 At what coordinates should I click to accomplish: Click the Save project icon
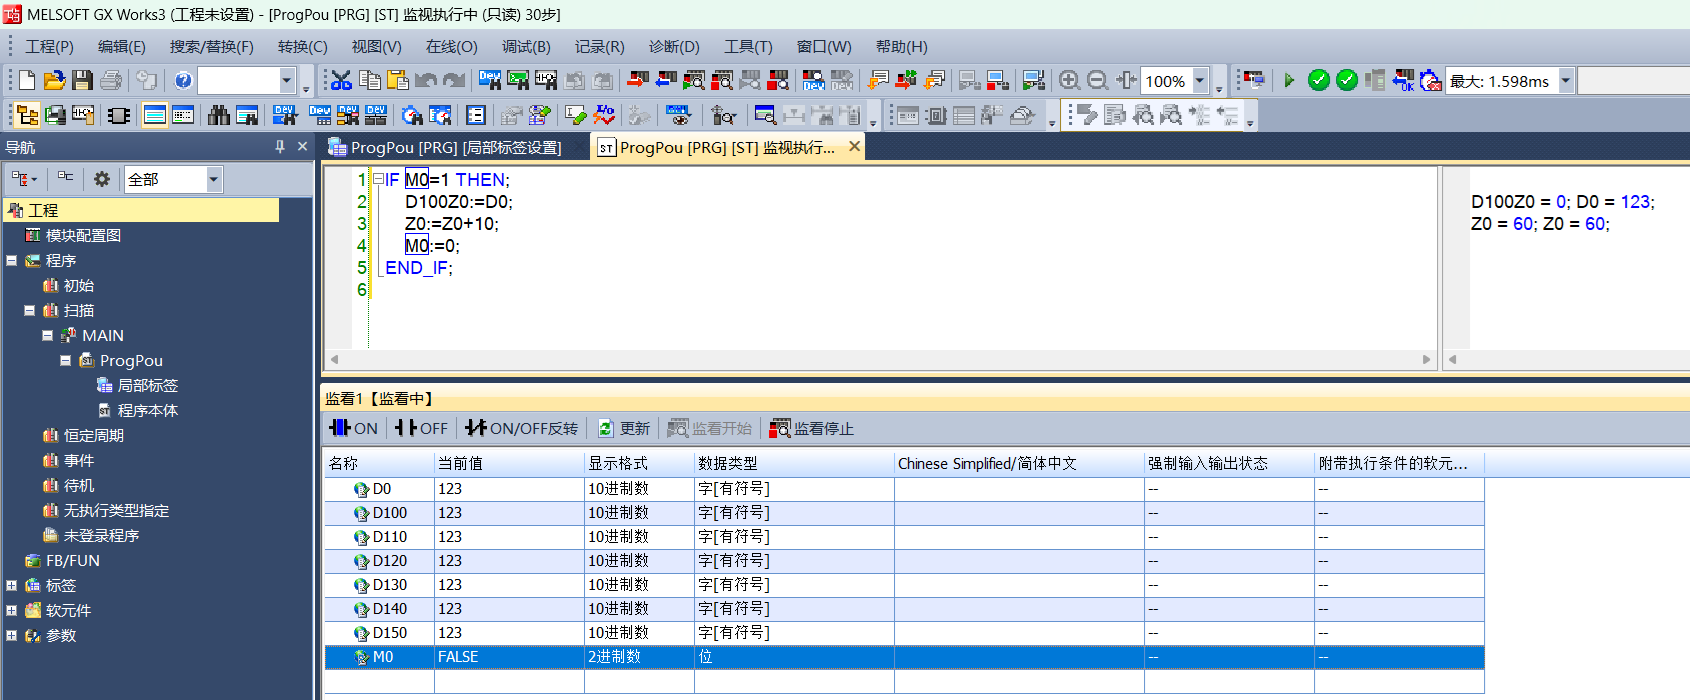click(83, 80)
